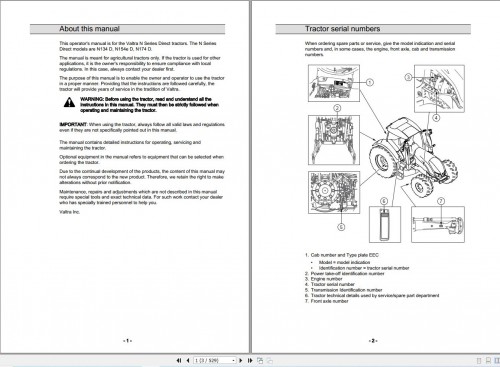Click the paragraph 'When ordering spare parts or service'
Screen dimensions: 500x367
(x=380, y=49)
